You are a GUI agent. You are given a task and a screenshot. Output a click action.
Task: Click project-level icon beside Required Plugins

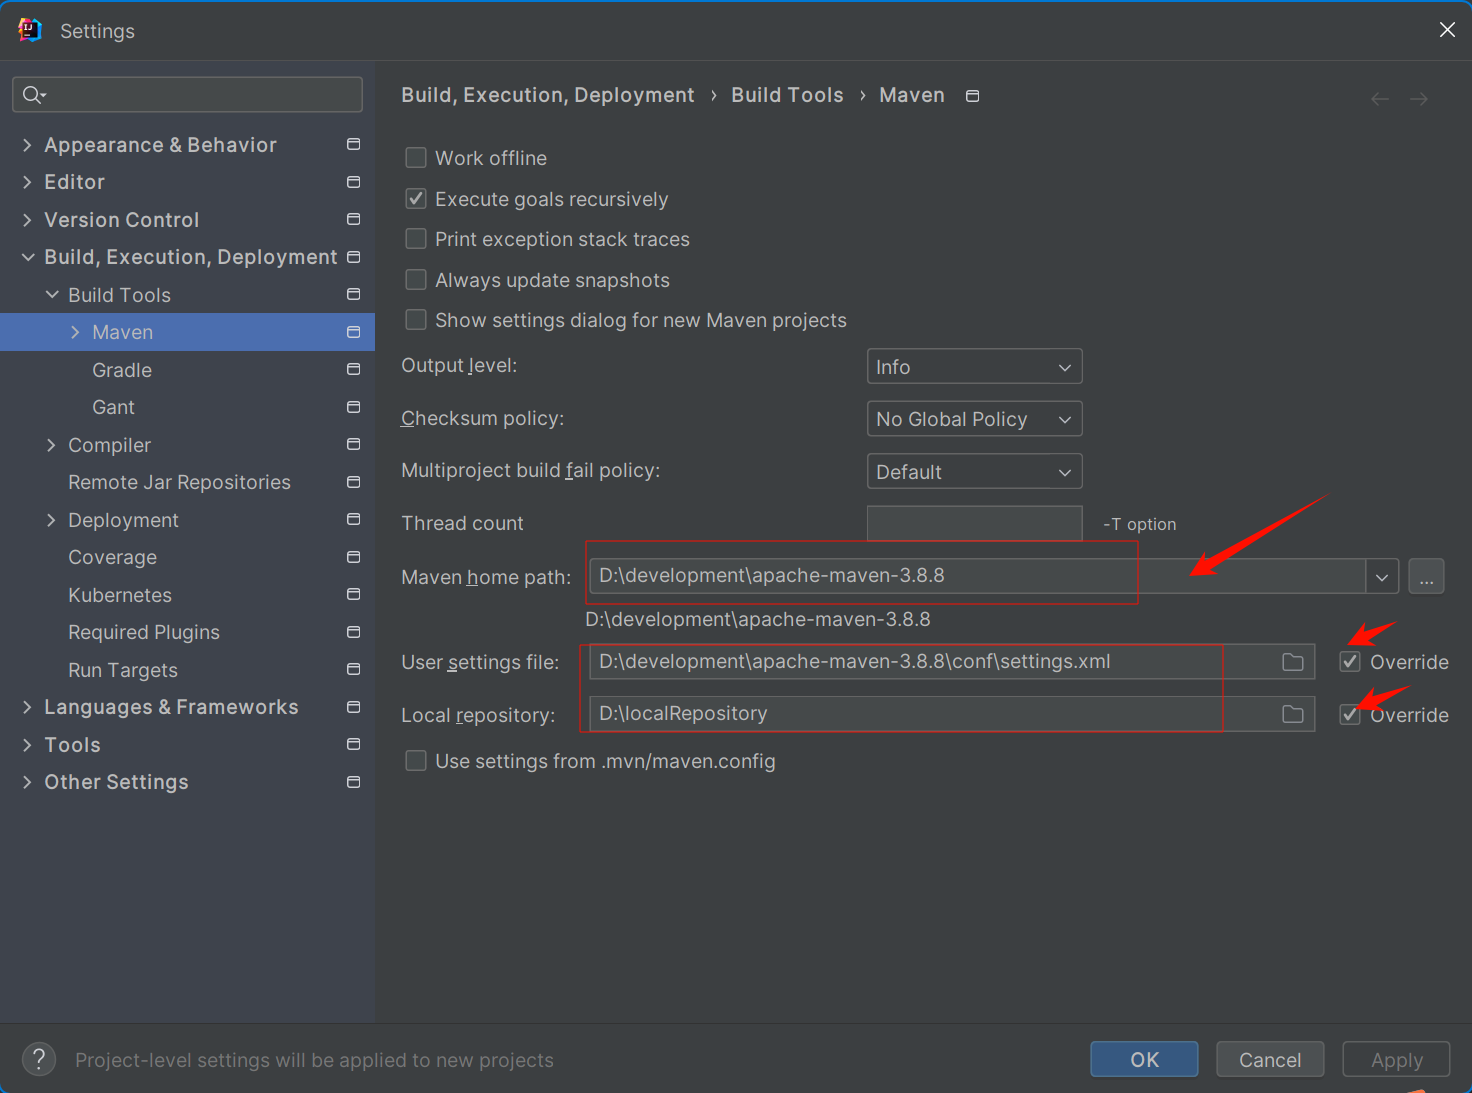[353, 632]
